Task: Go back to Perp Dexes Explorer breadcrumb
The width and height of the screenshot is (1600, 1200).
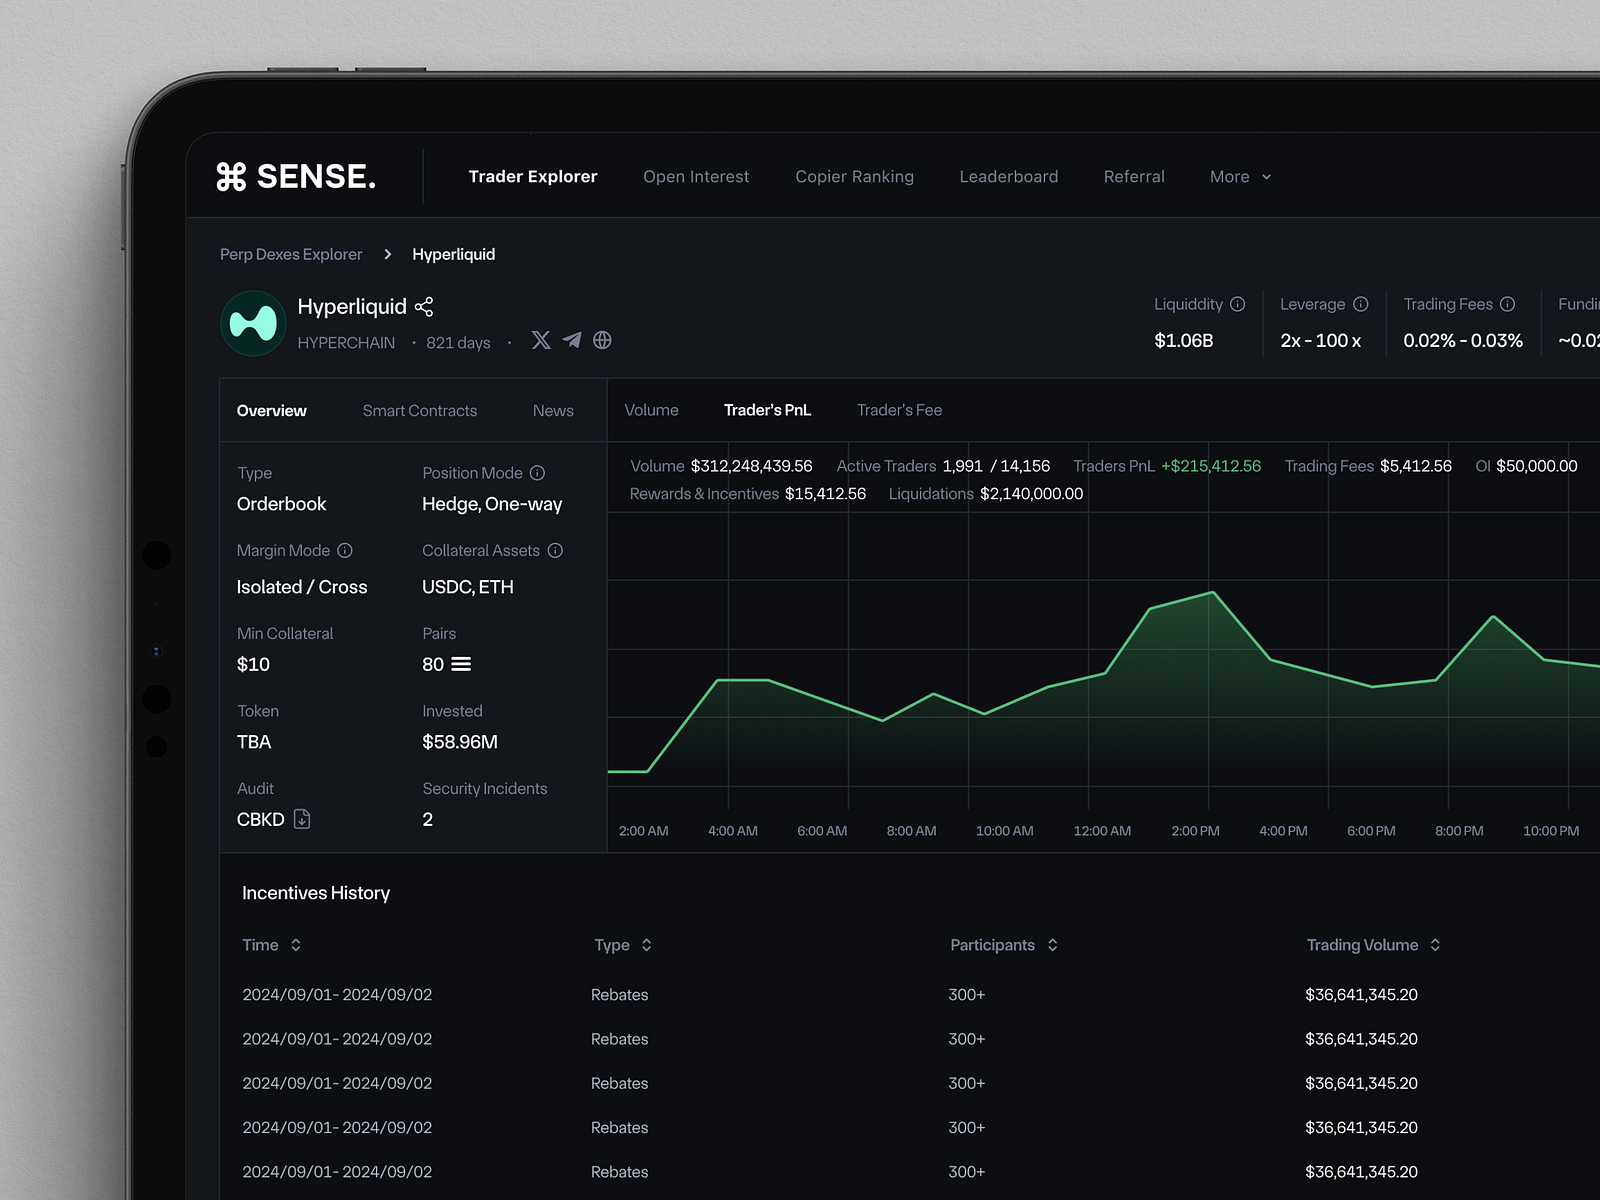Action: click(x=291, y=254)
